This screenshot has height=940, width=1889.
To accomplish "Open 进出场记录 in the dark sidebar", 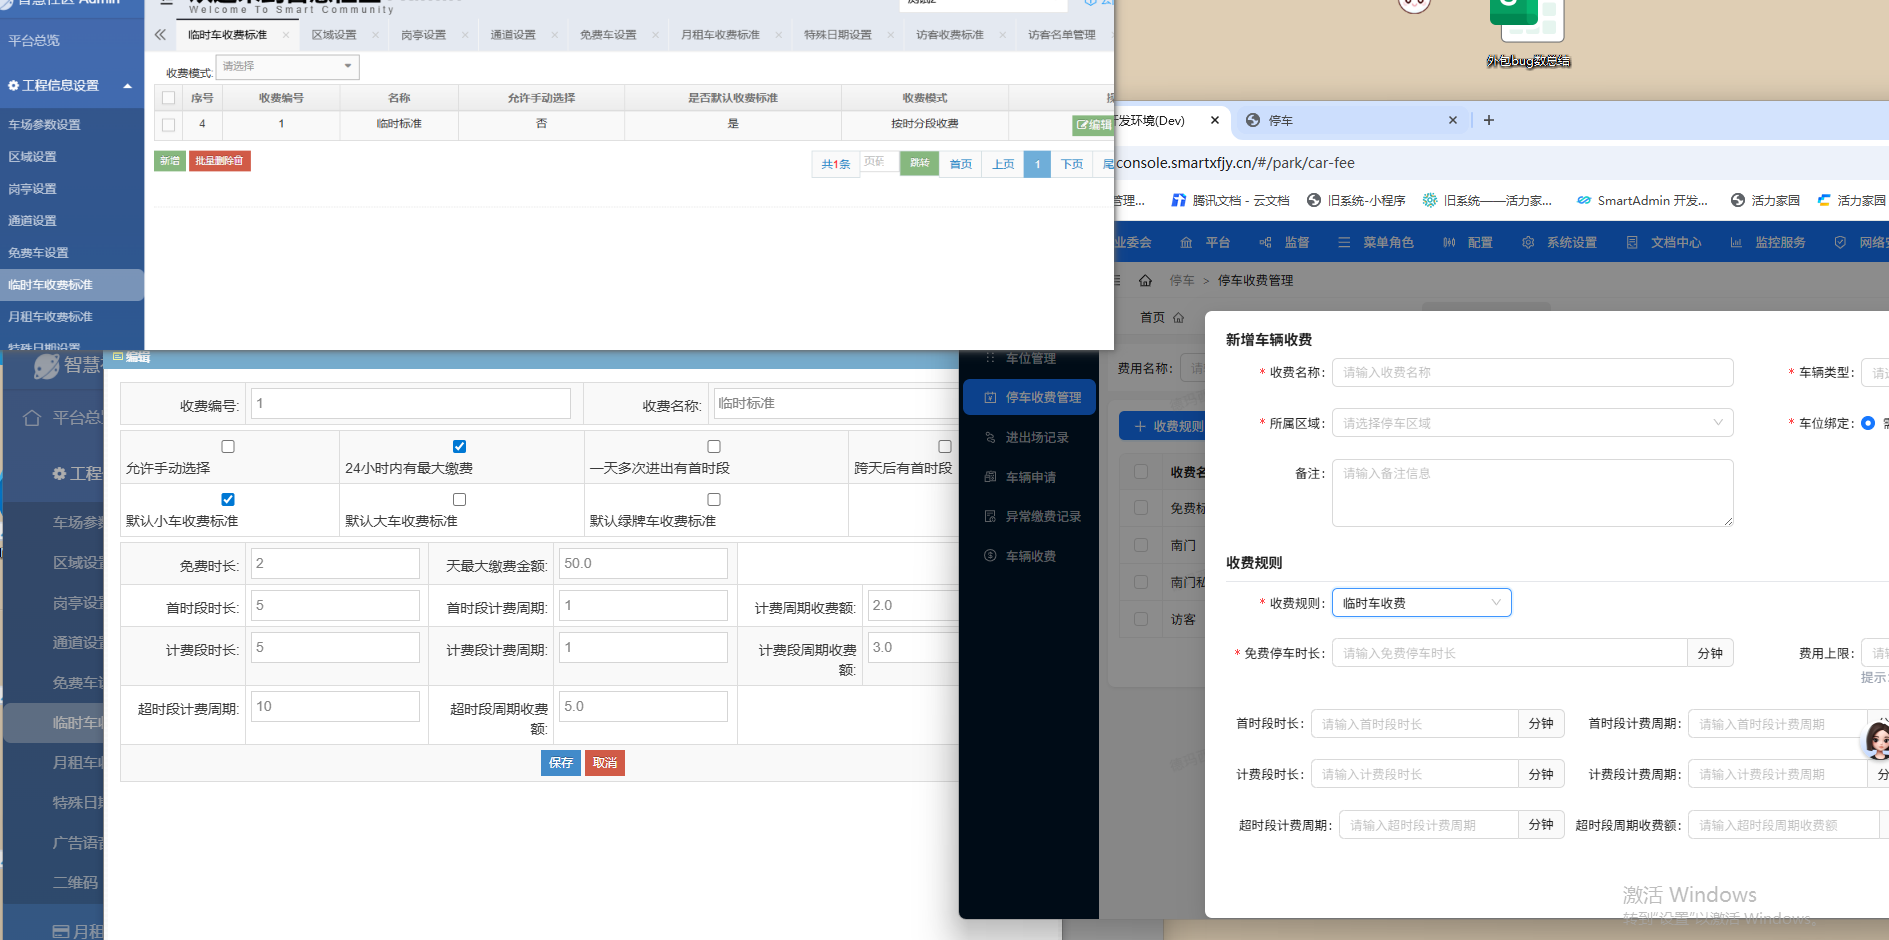I will (1036, 438).
